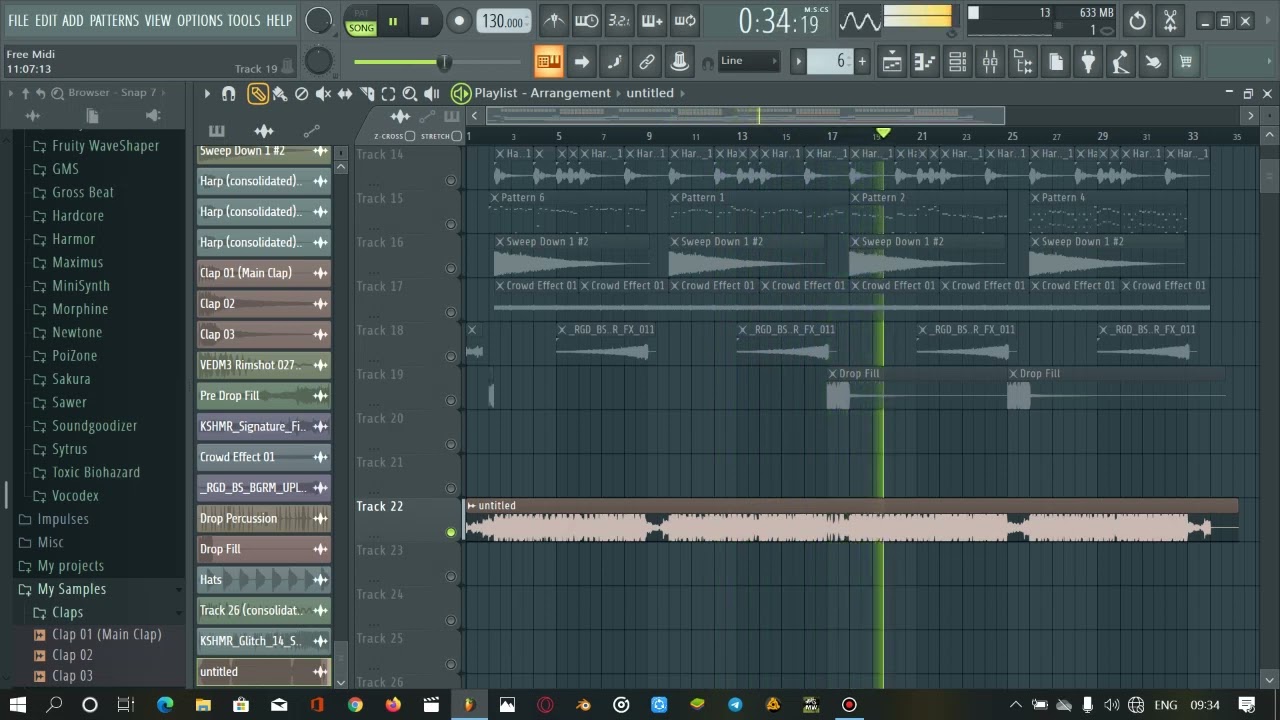Open the Playlist view button
The height and width of the screenshot is (720, 1280).
[x=892, y=62]
